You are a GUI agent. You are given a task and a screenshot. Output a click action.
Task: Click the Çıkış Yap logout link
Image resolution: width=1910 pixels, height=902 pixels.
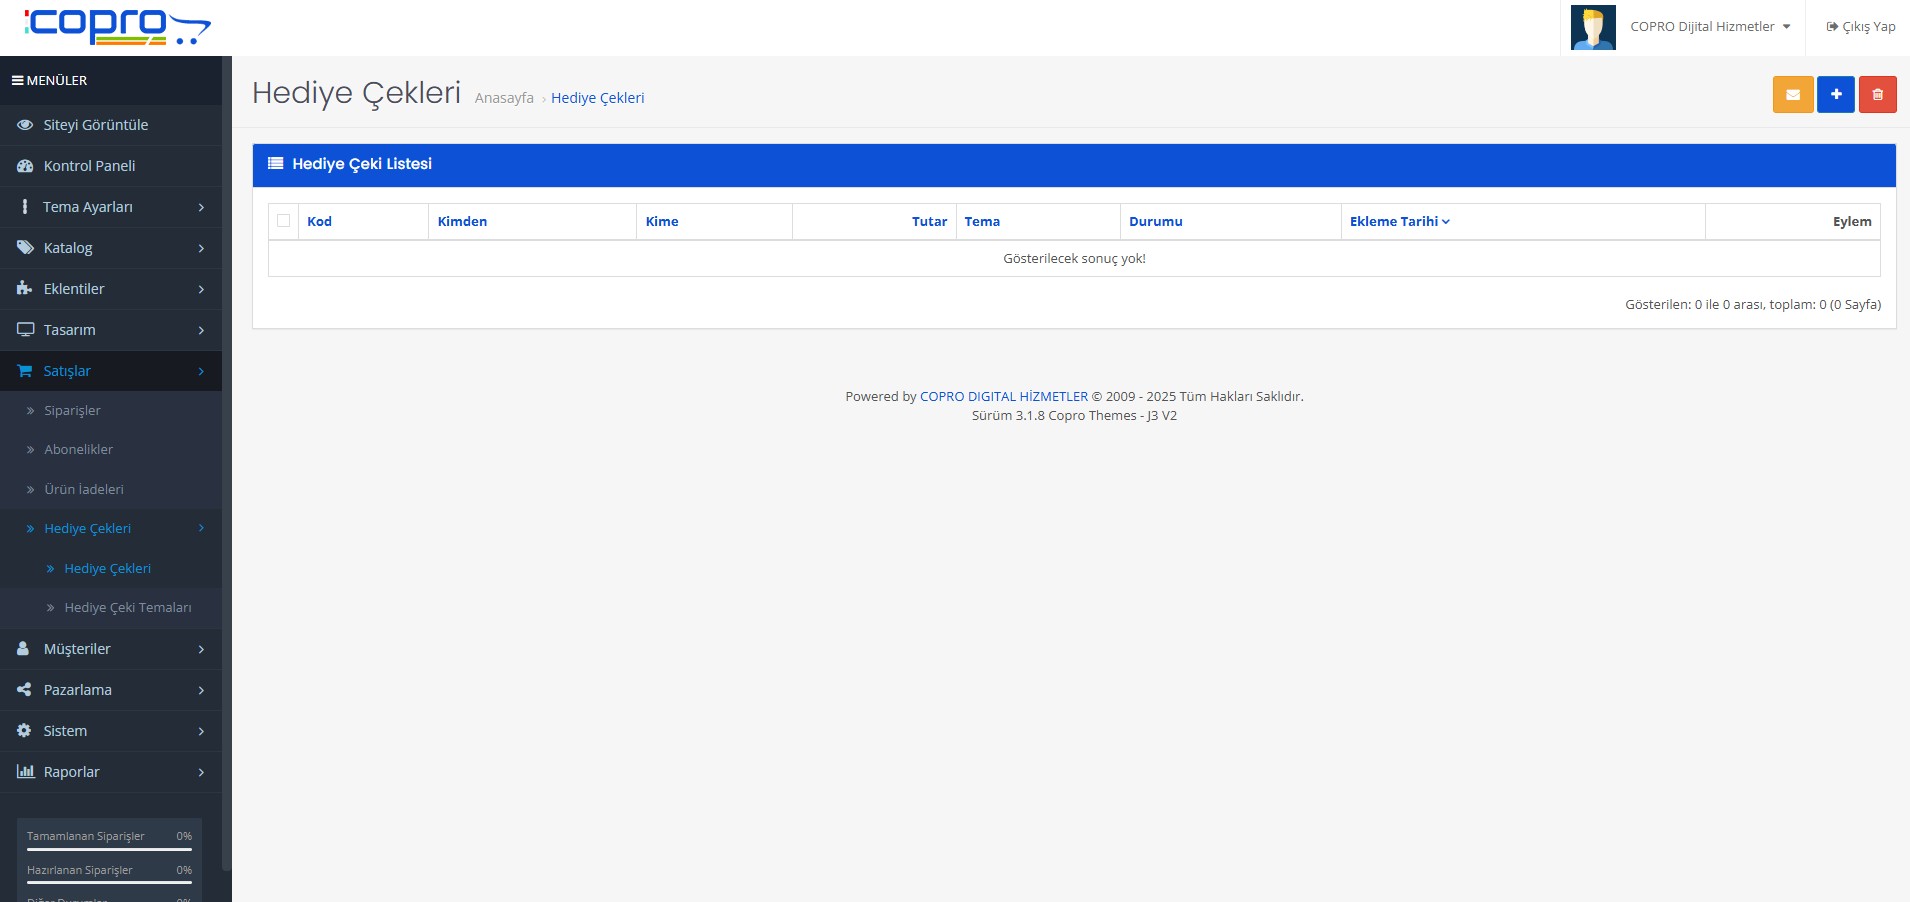point(1860,27)
